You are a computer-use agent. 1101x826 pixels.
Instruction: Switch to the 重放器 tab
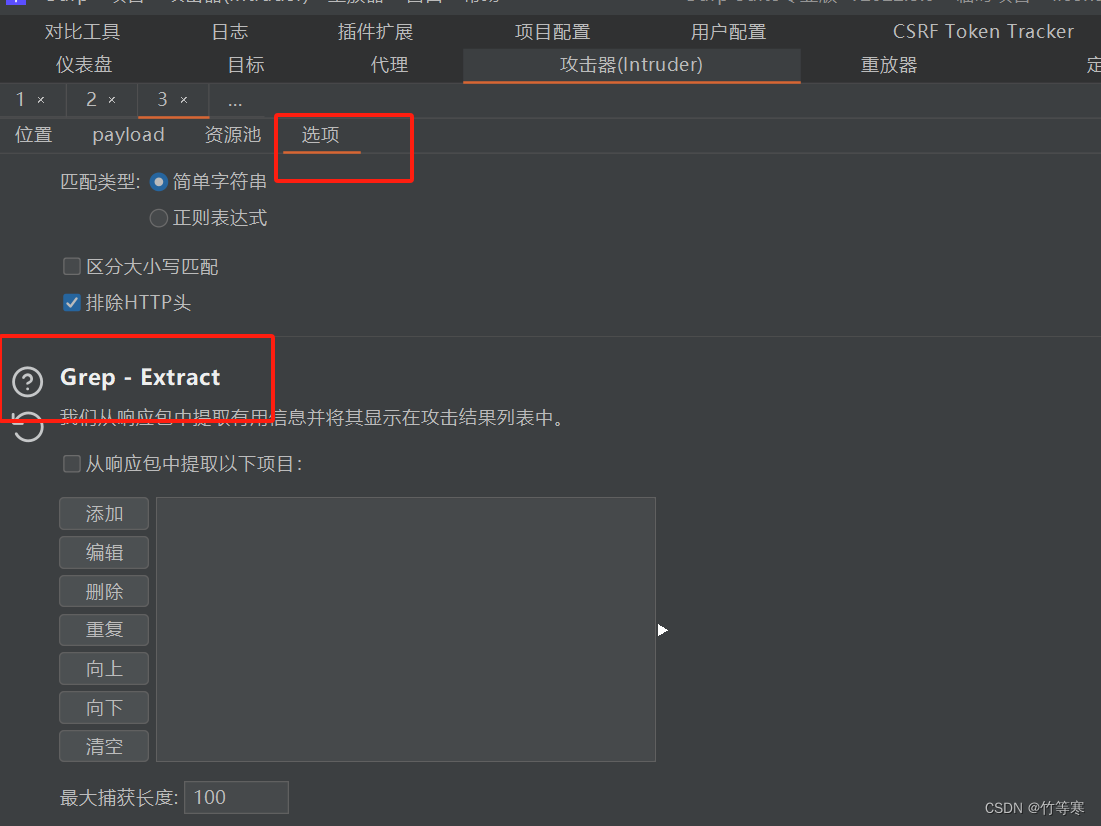[x=889, y=65]
